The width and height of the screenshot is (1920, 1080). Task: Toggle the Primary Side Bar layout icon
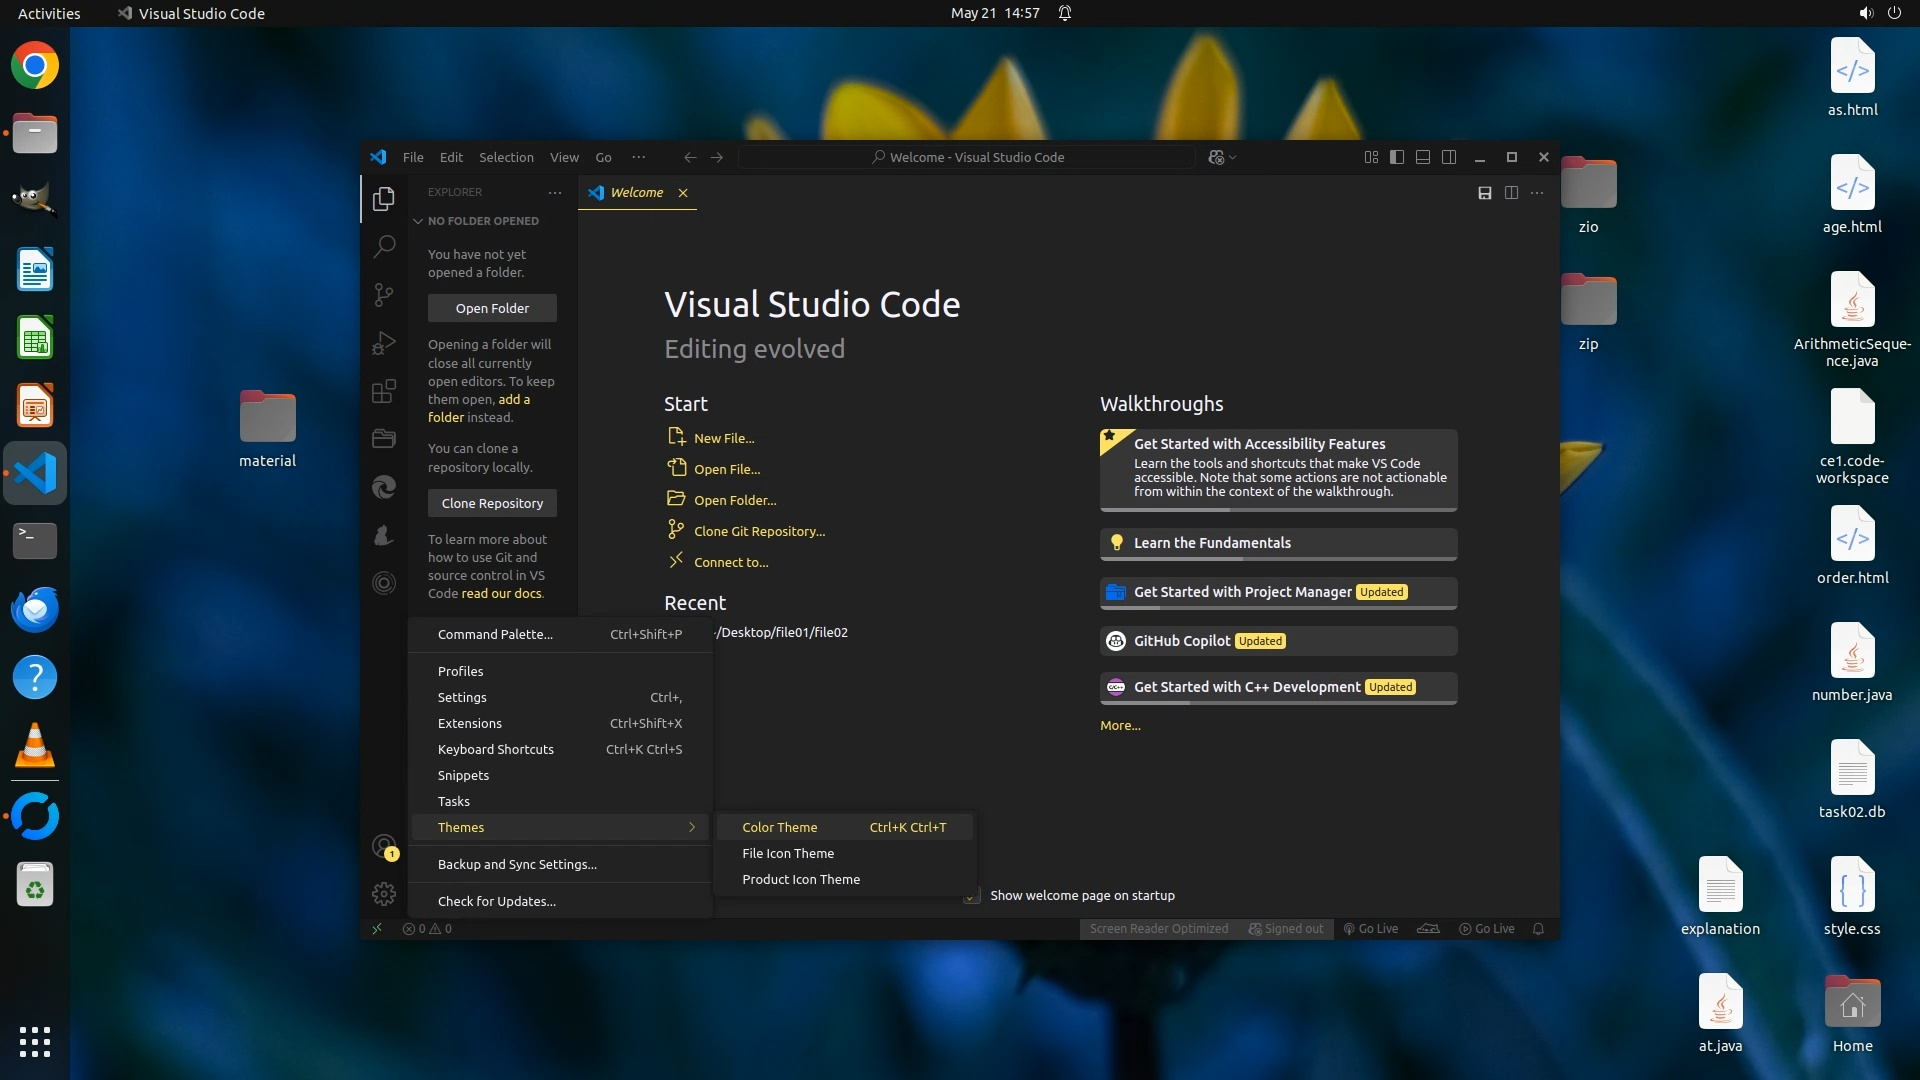pyautogui.click(x=1397, y=157)
